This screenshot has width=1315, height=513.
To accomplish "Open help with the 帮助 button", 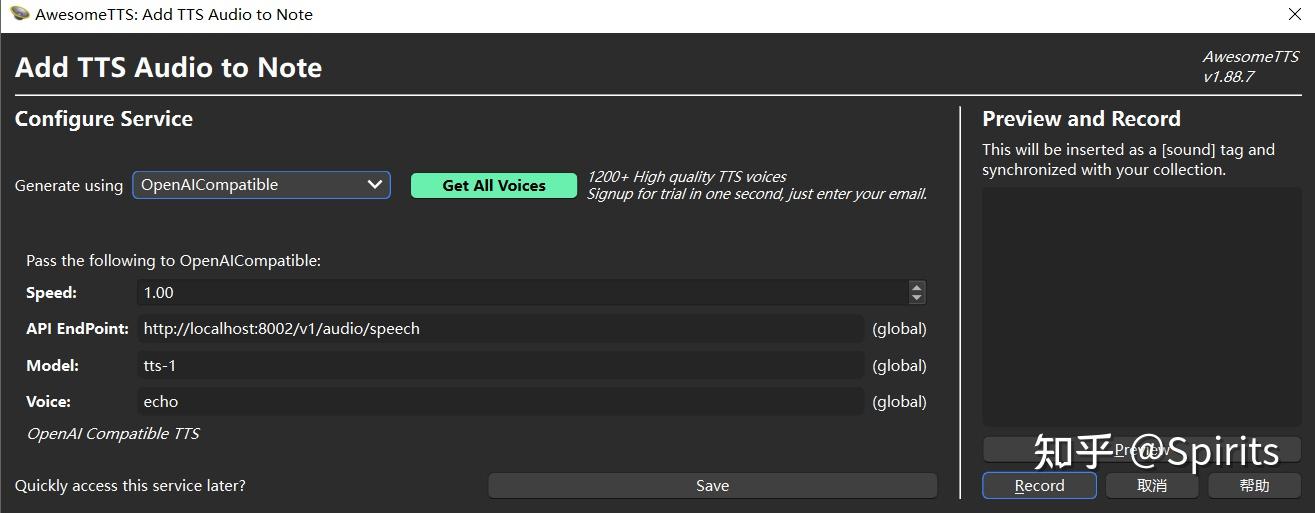I will coord(1254,486).
